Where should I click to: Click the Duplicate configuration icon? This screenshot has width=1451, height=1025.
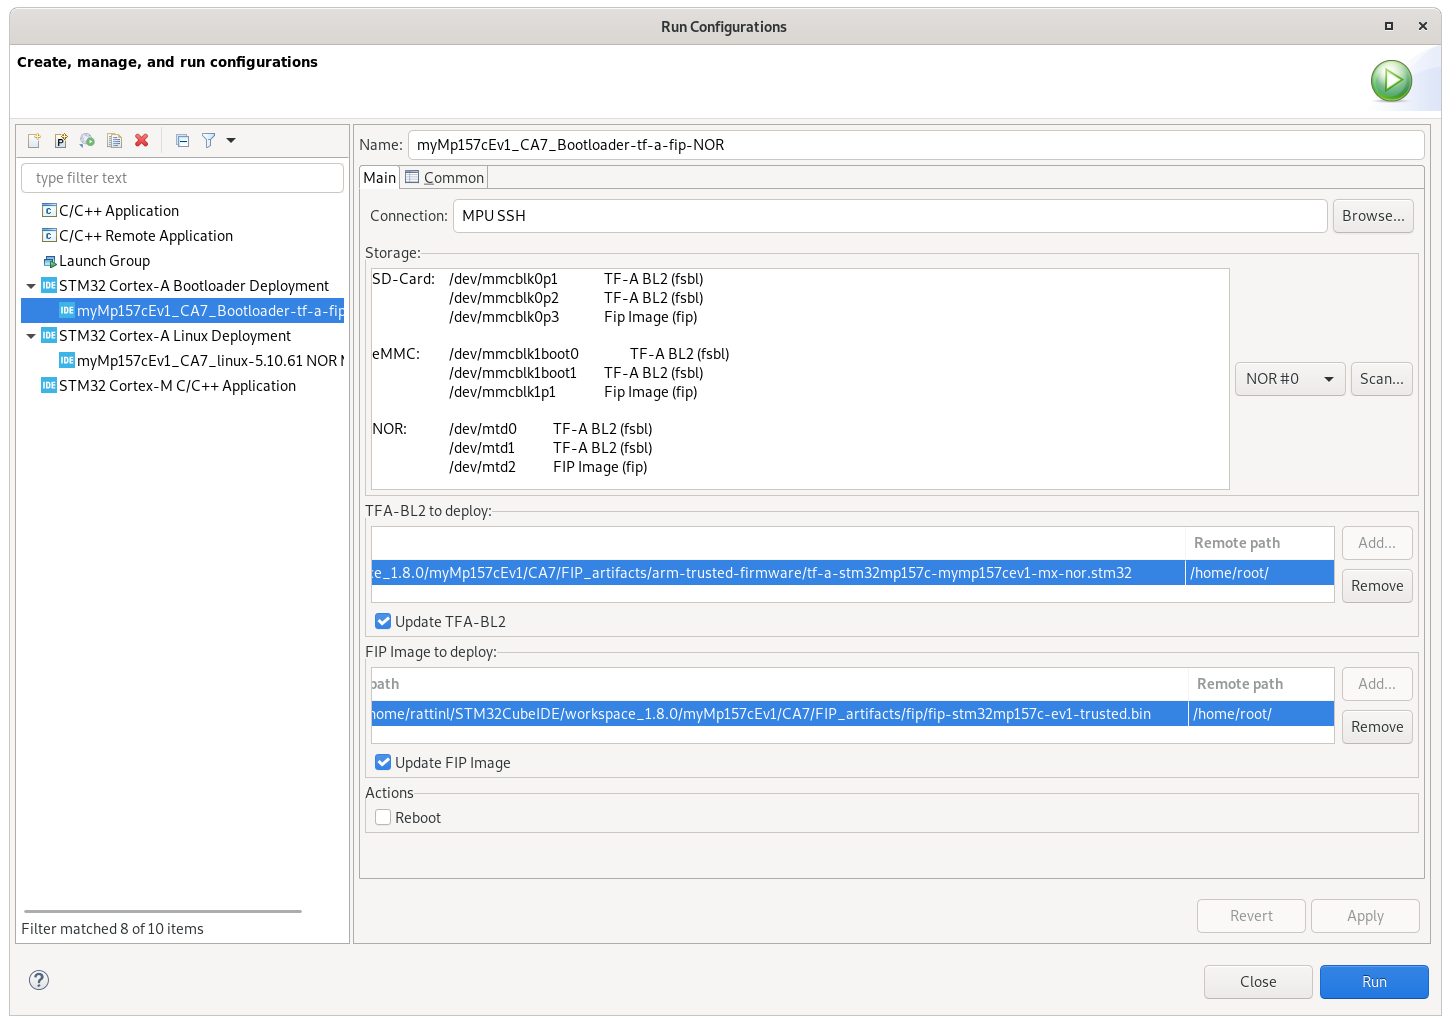[115, 141]
